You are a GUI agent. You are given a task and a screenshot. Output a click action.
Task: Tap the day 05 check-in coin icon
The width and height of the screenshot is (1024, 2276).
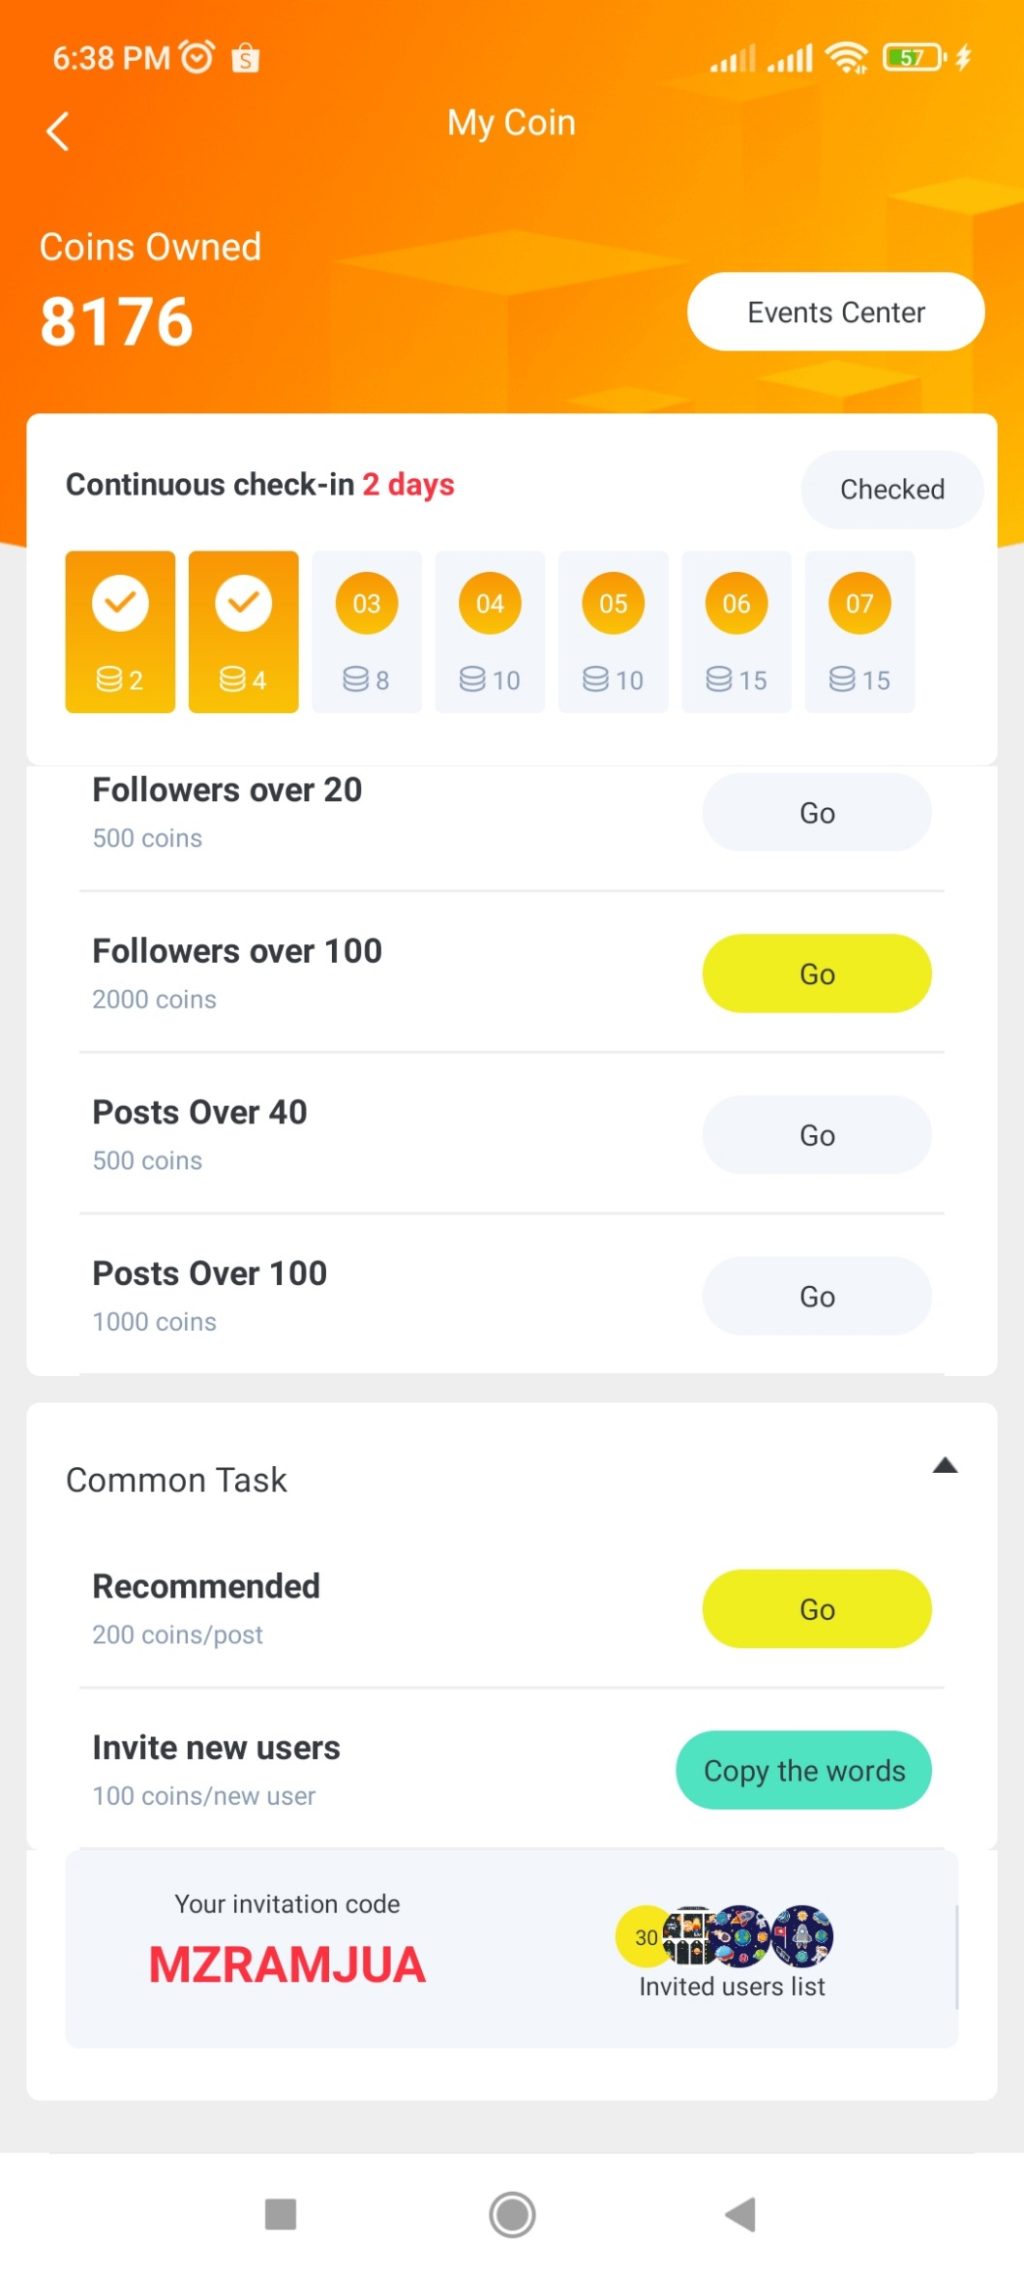click(x=613, y=603)
